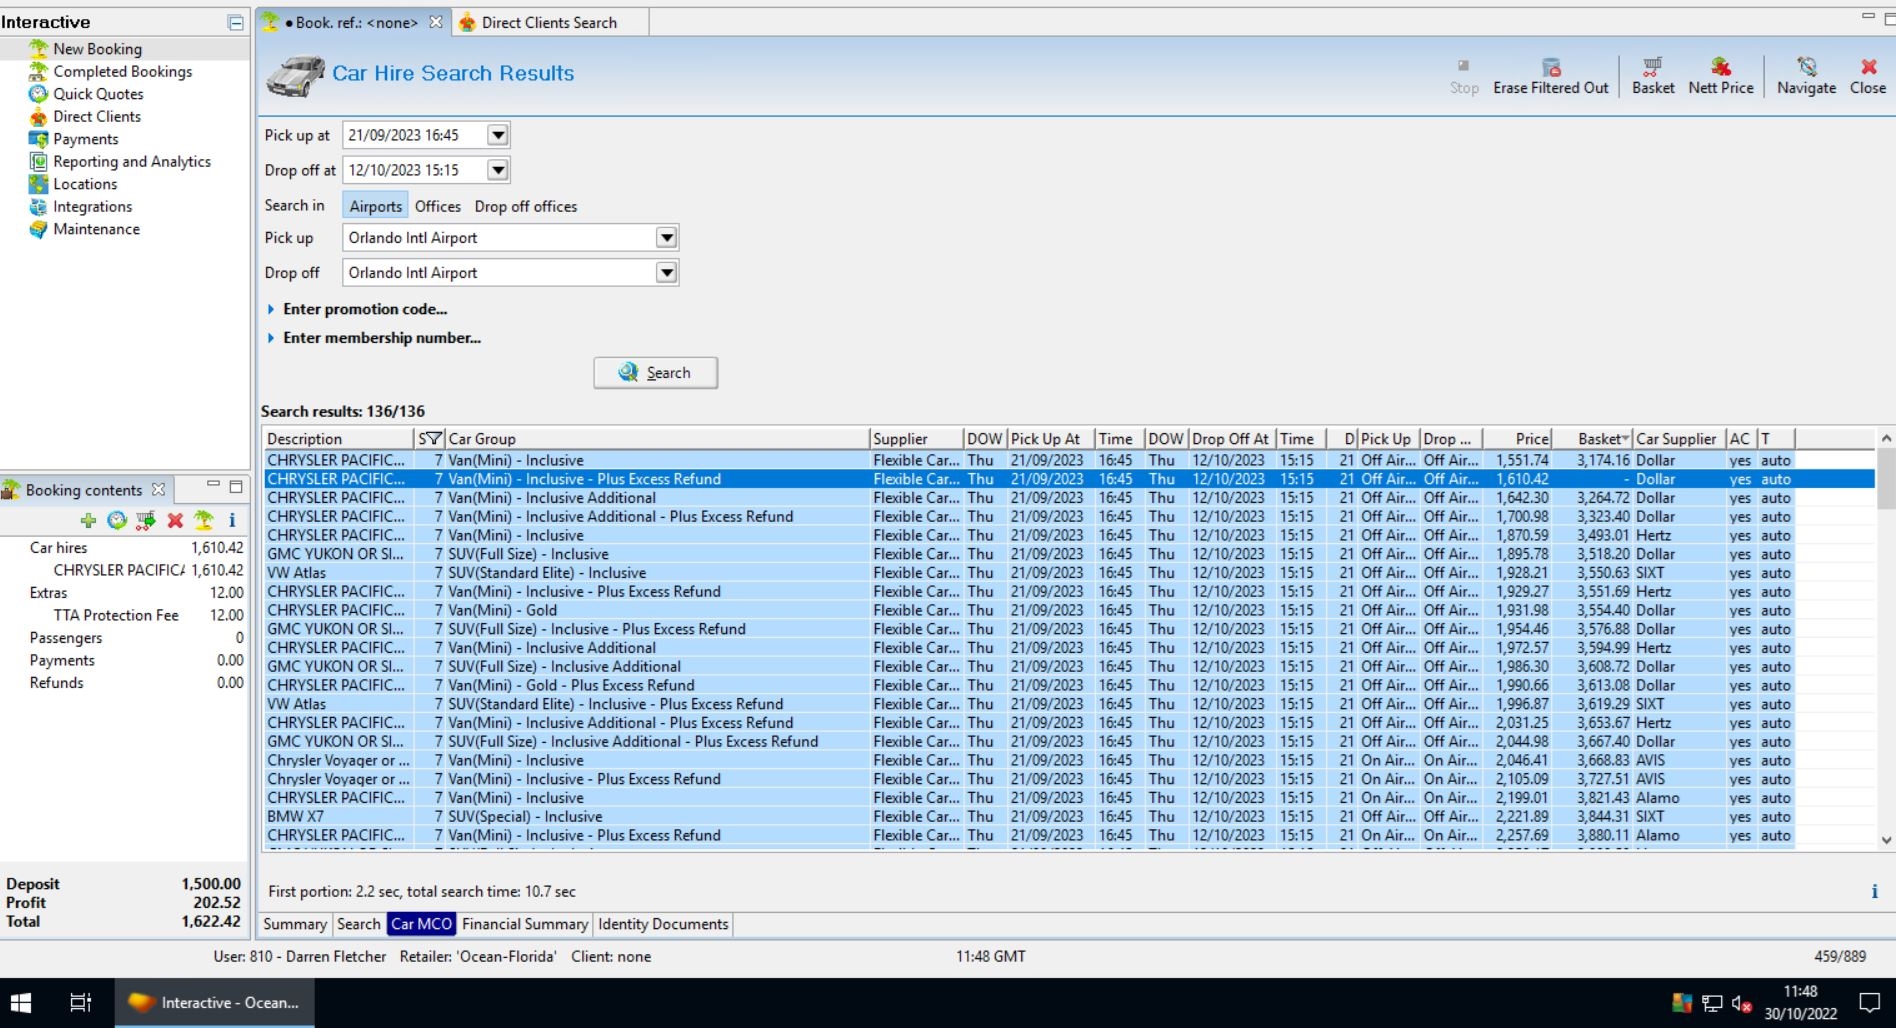Open the Drop off location dropdown

pos(667,273)
